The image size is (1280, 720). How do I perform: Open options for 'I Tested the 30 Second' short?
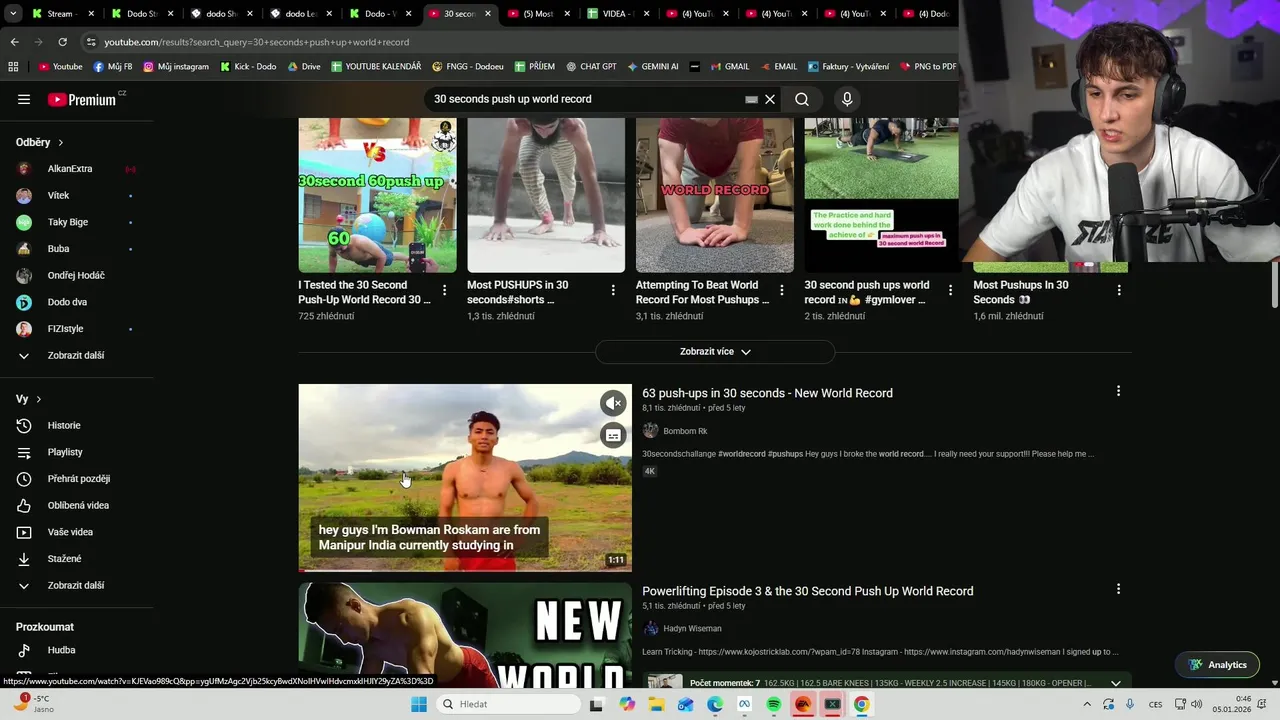[x=444, y=290]
